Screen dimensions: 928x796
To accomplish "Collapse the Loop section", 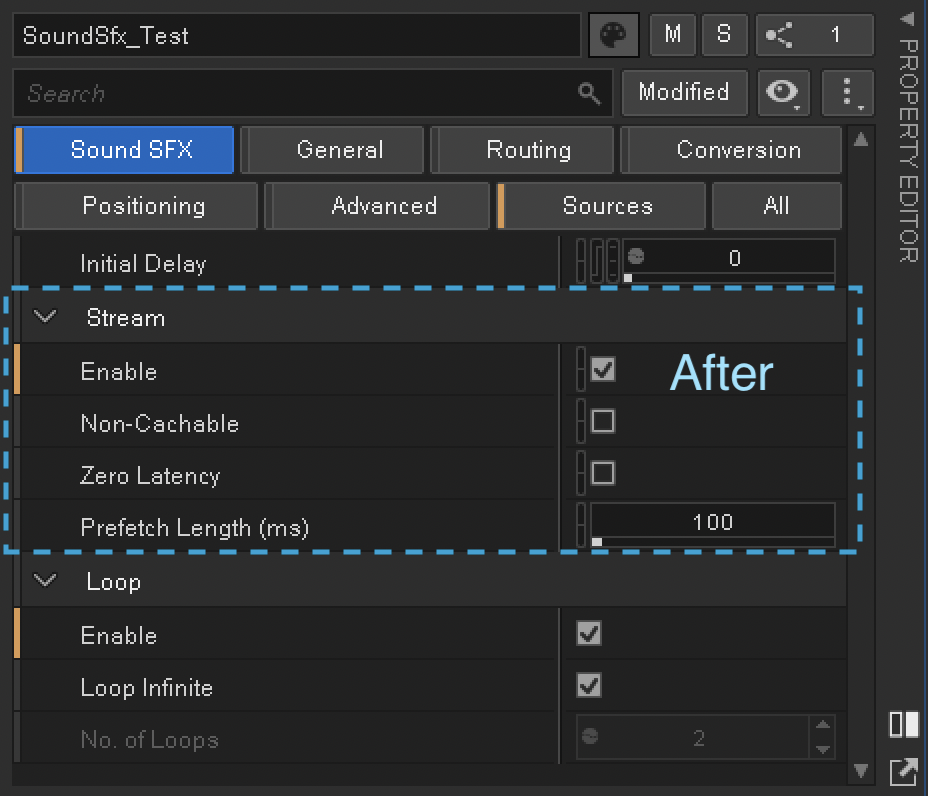I will tap(45, 582).
